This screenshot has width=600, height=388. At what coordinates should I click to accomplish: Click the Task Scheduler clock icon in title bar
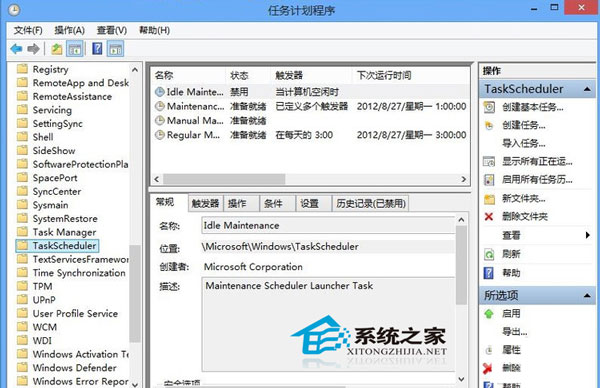tap(14, 10)
